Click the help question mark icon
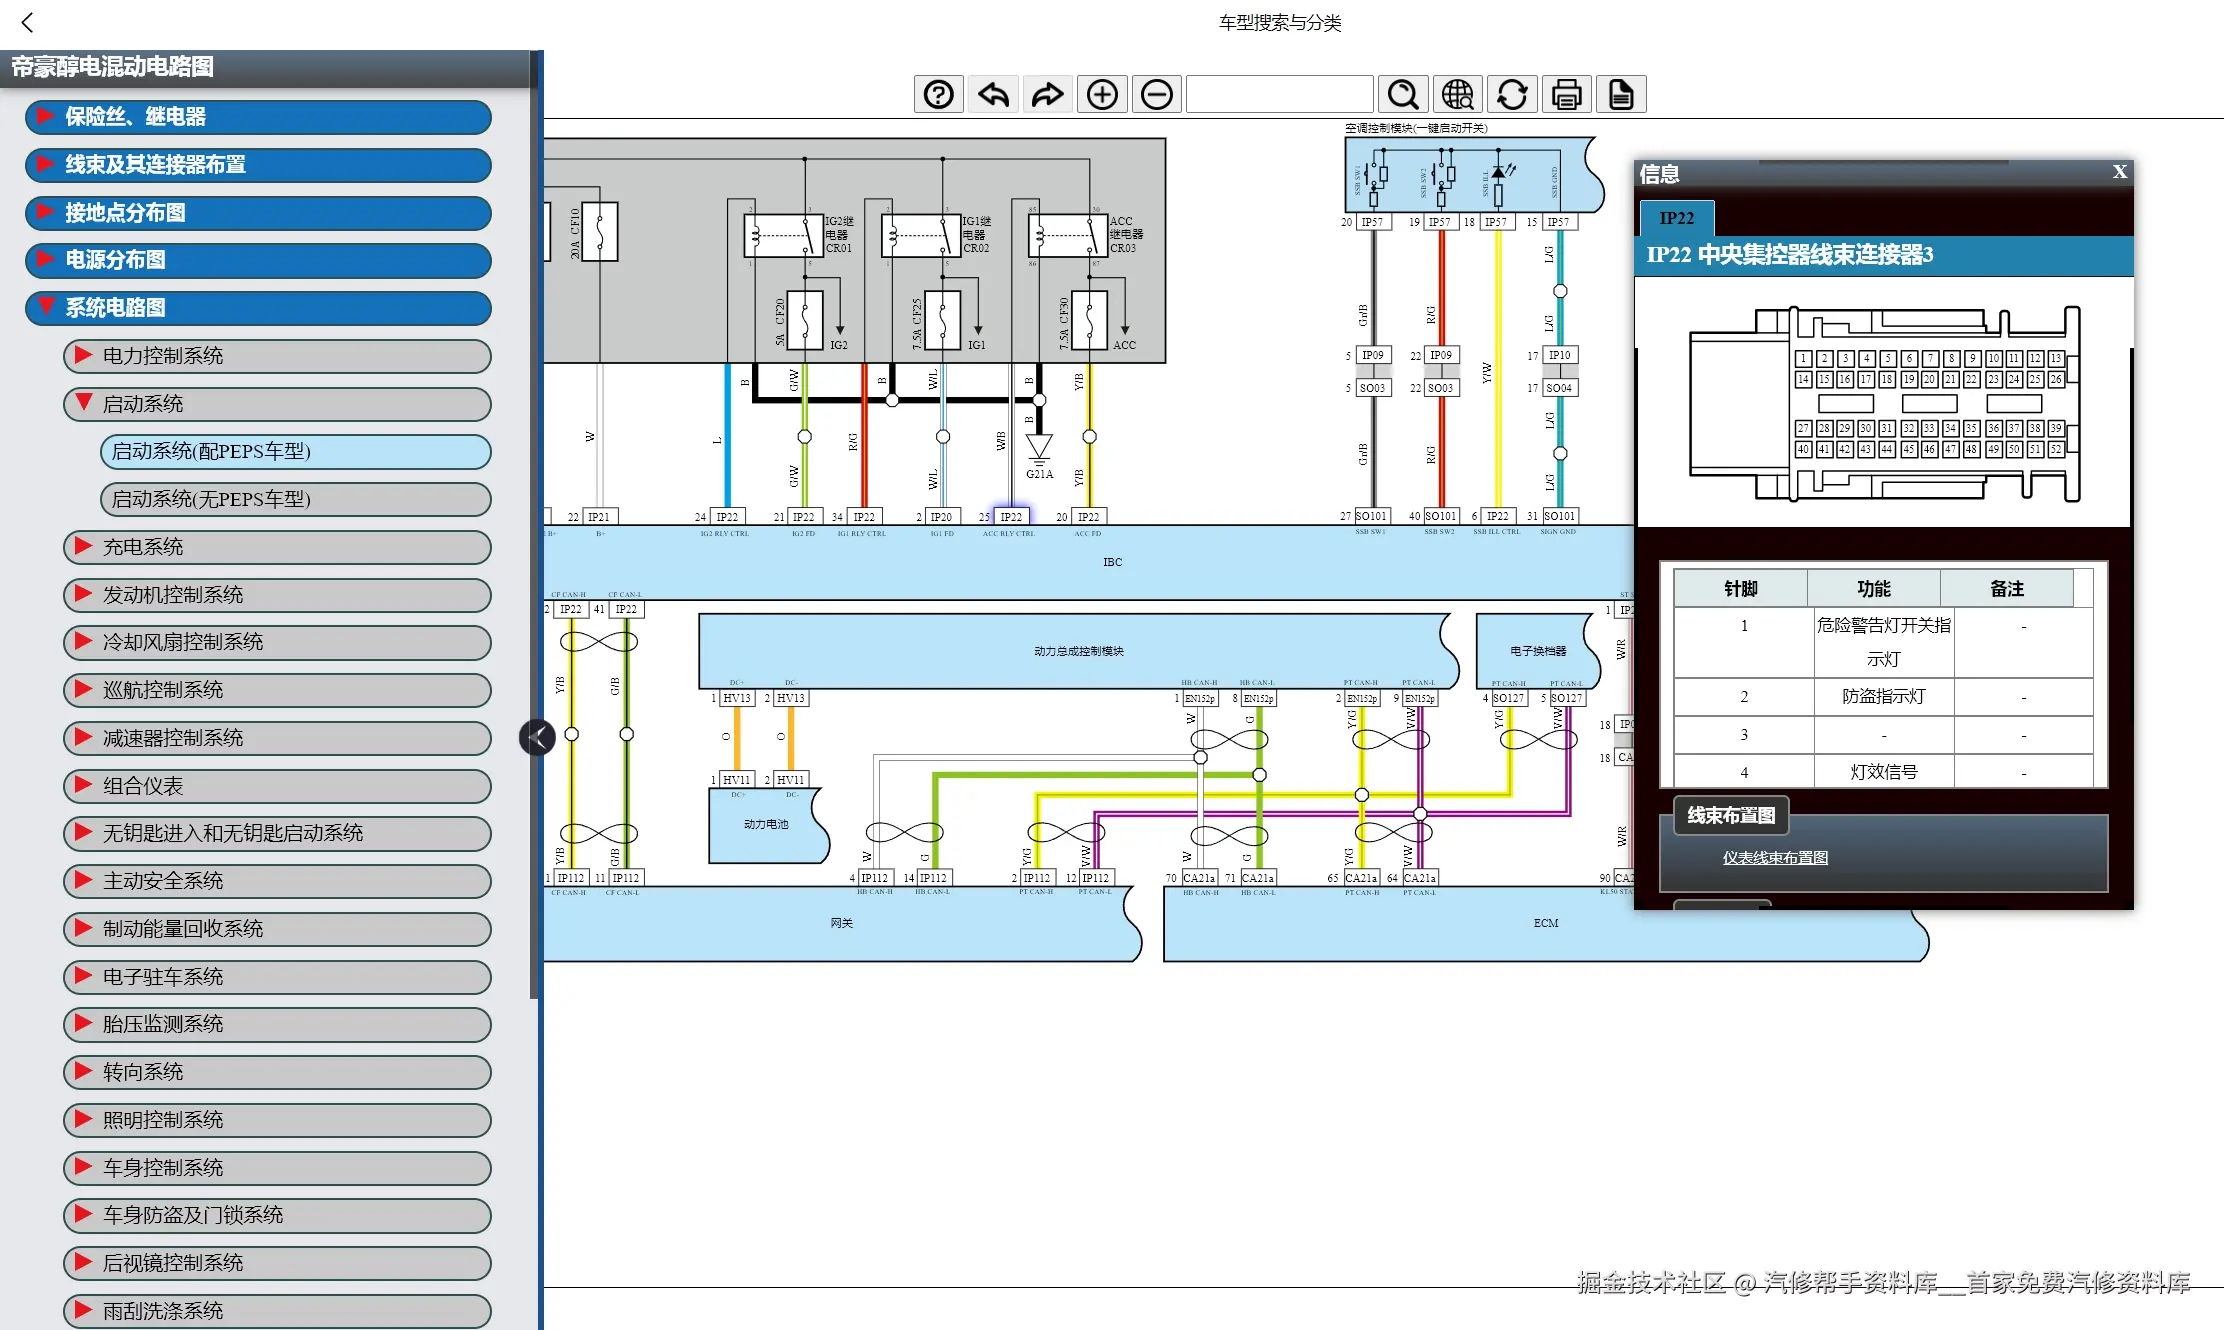2224x1330 pixels. click(938, 95)
